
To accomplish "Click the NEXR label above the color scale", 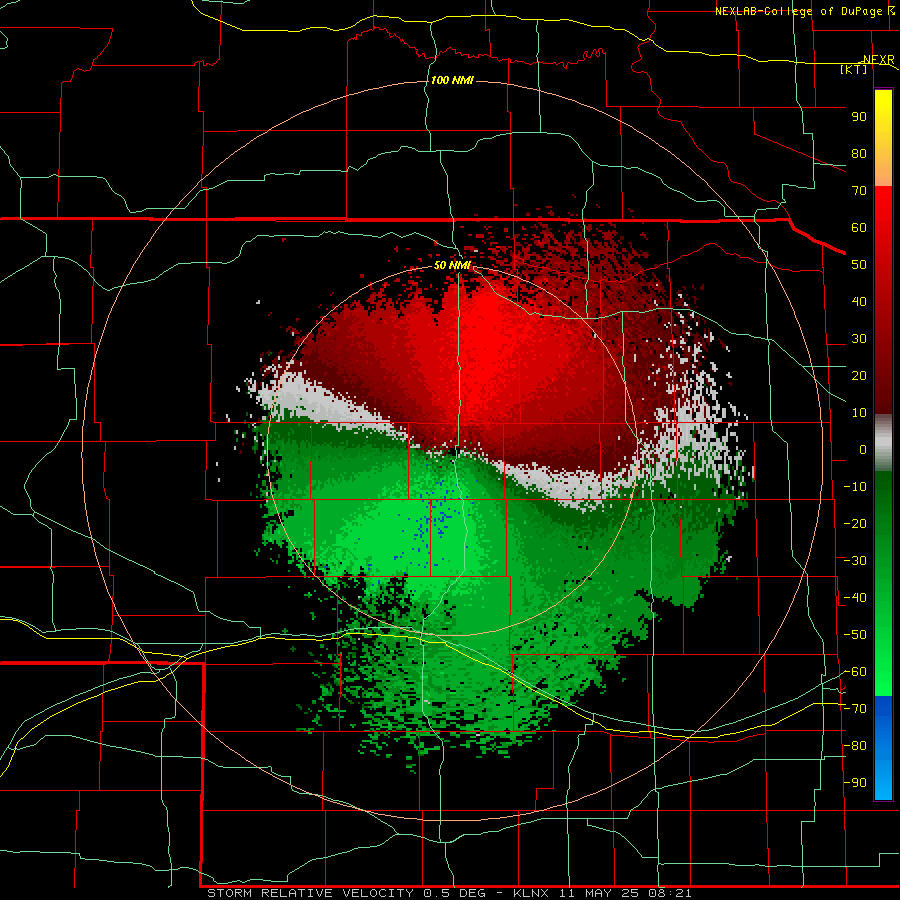I will click(x=879, y=60).
